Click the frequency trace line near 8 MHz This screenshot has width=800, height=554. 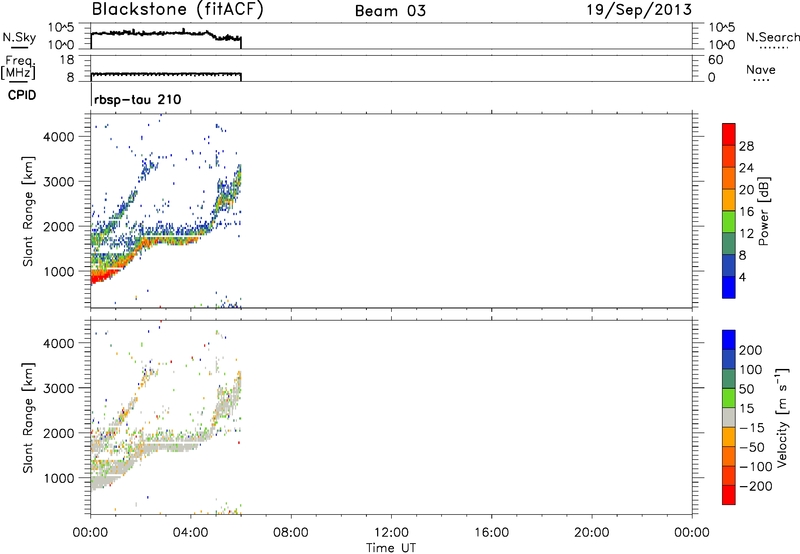(x=166, y=74)
